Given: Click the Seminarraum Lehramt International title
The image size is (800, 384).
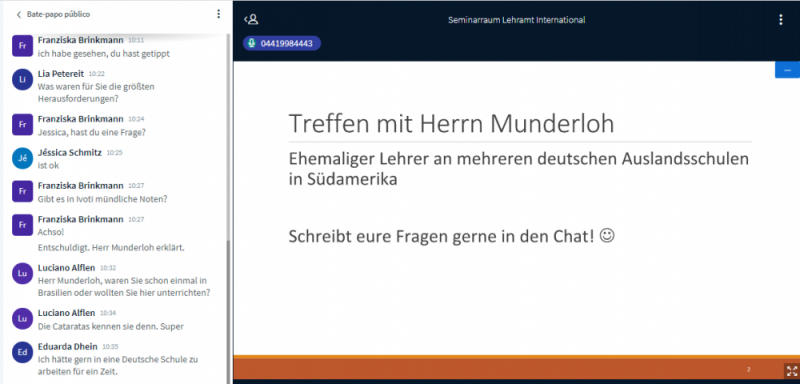Looking at the screenshot, I should tap(516, 20).
